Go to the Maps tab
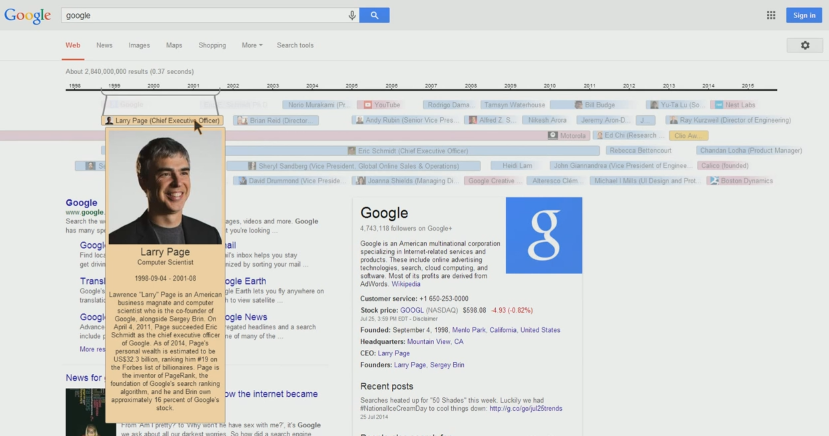Viewport: 829px width, 436px height. 174,45
